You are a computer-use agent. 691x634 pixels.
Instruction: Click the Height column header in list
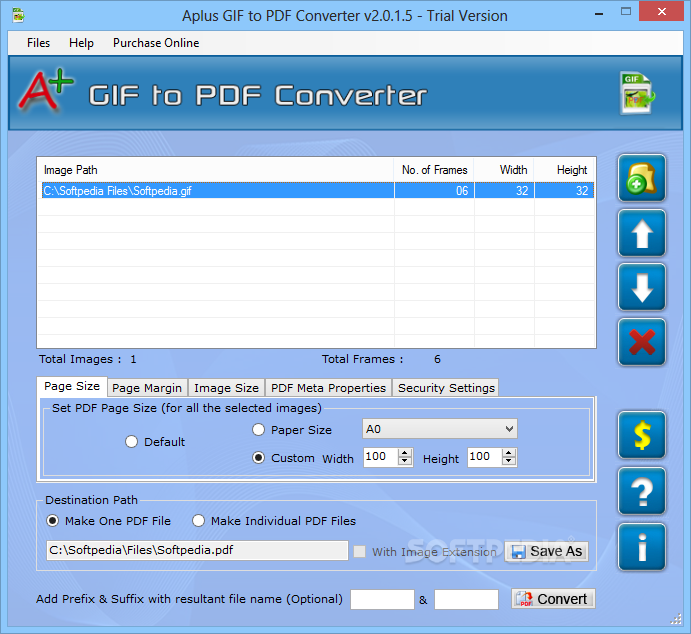(x=564, y=170)
